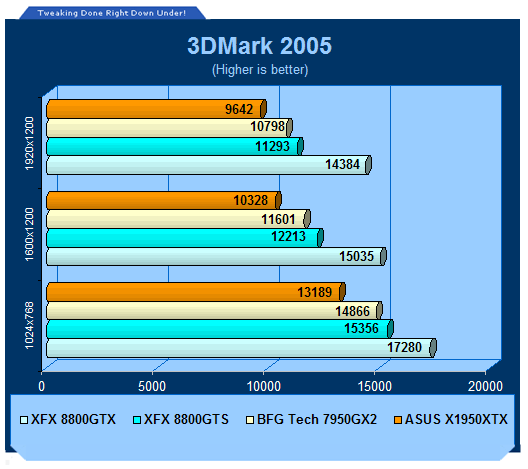Click the 20000 x-axis tick label
Screen dimensions: 528x469
click(x=485, y=386)
